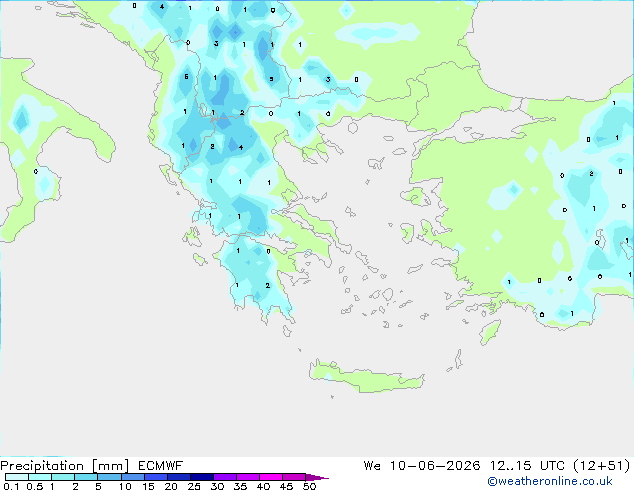Select the 10–15 mm legend color swatch
This screenshot has width=634, height=490.
[x=132, y=477]
